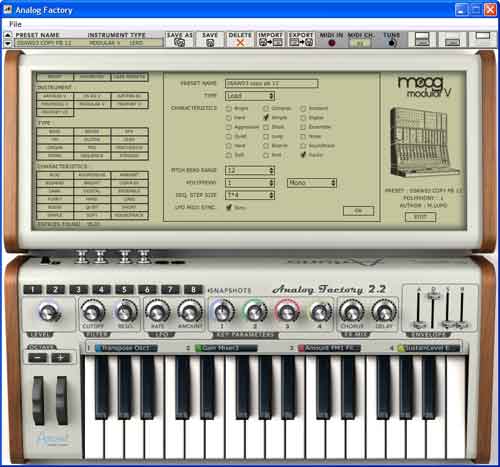Click the Chorus FX mix knob

tap(351, 311)
